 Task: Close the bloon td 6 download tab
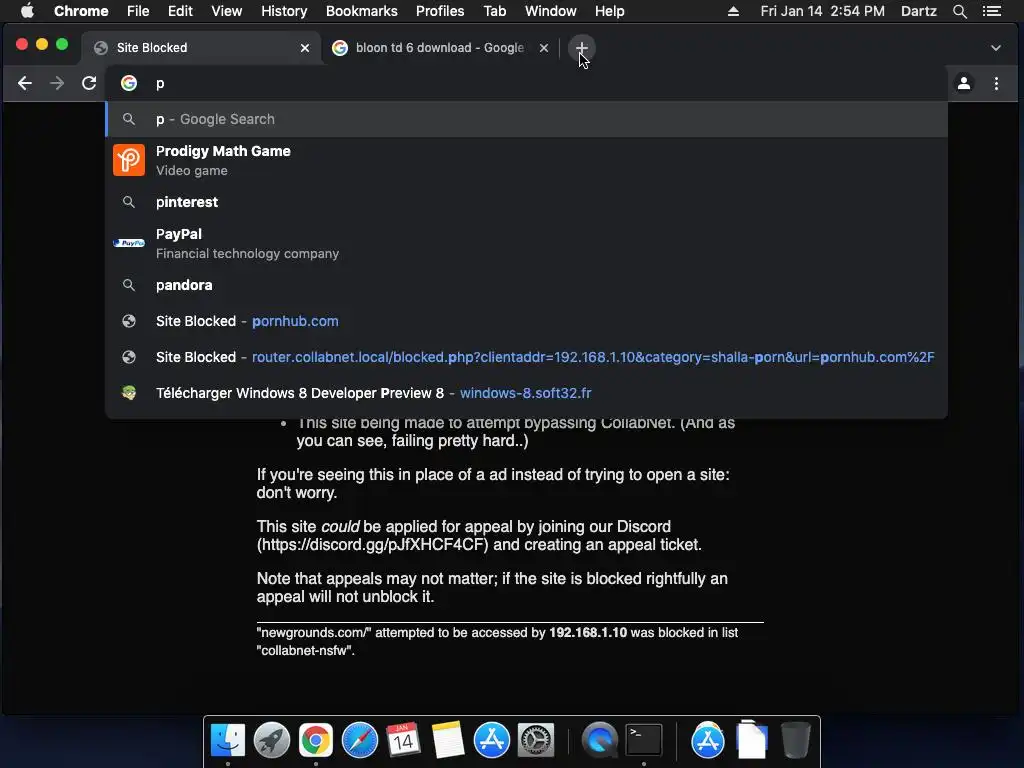pos(543,48)
